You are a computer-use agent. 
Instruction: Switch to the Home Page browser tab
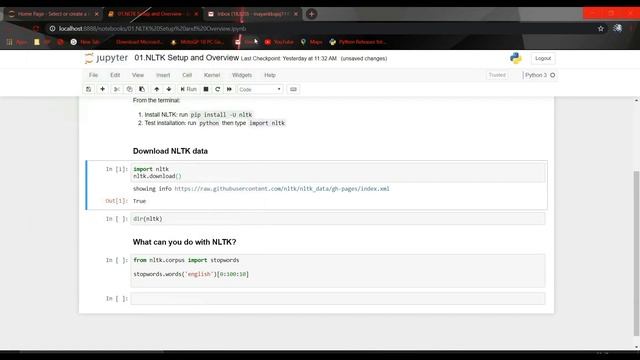pyautogui.click(x=52, y=14)
